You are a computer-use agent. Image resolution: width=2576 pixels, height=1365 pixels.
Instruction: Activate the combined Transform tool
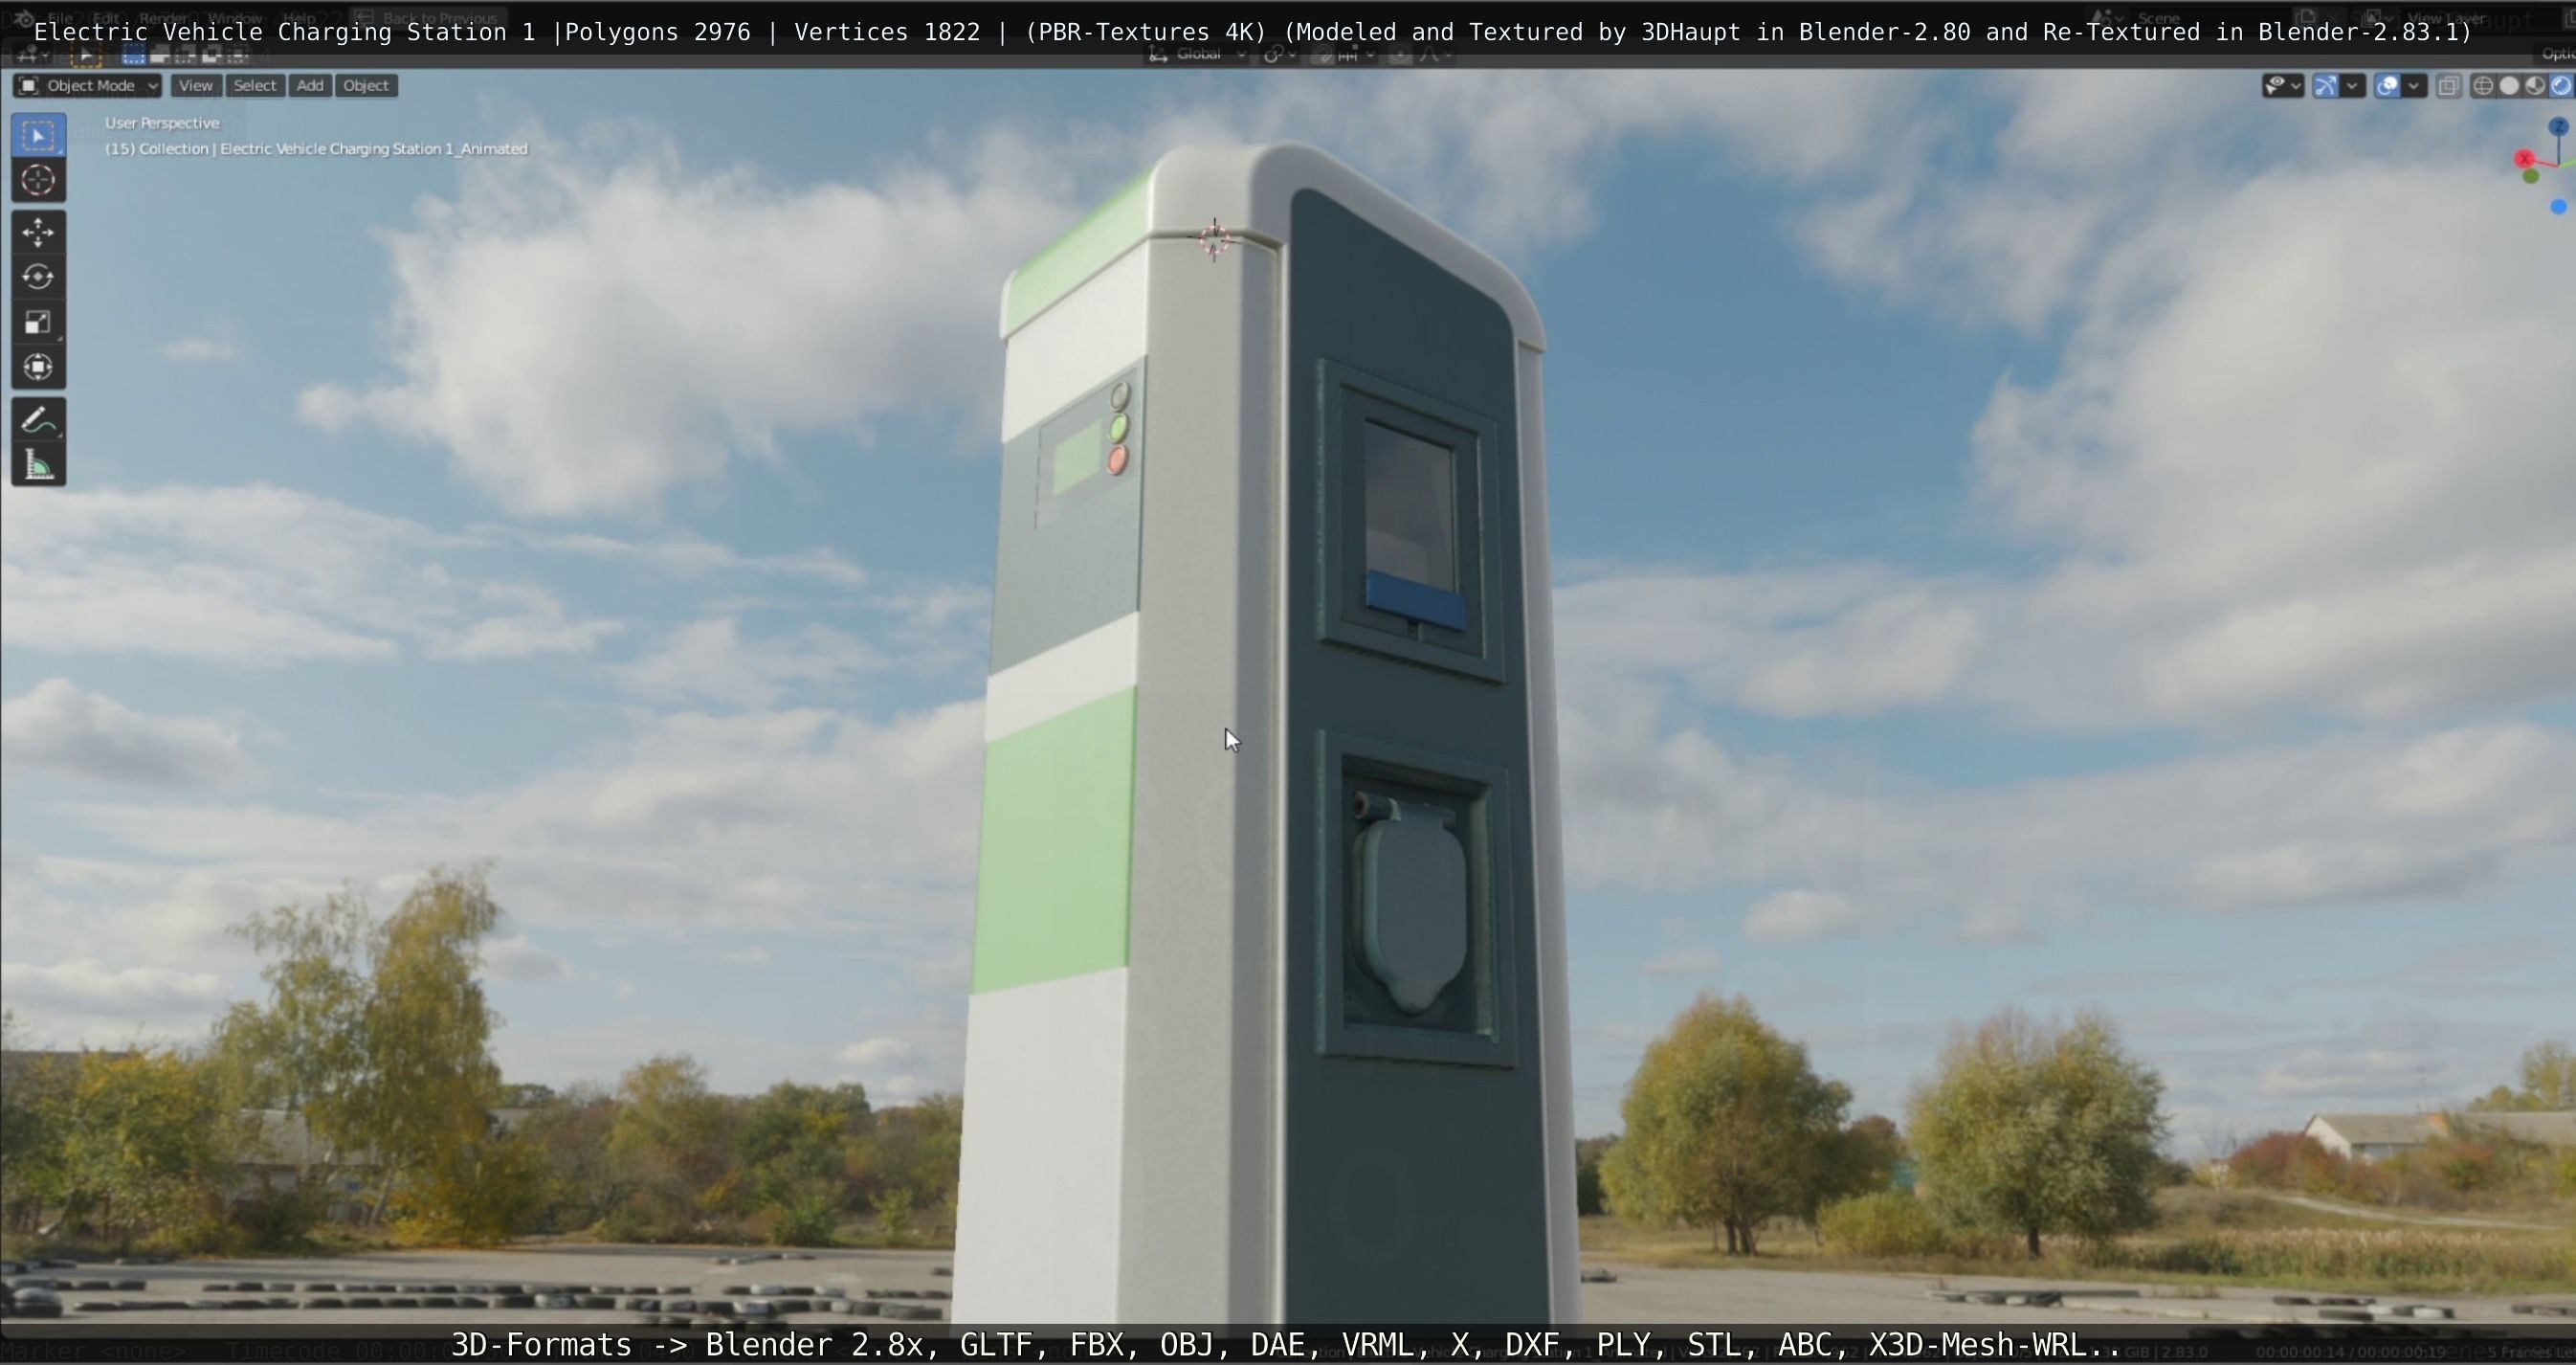point(38,367)
